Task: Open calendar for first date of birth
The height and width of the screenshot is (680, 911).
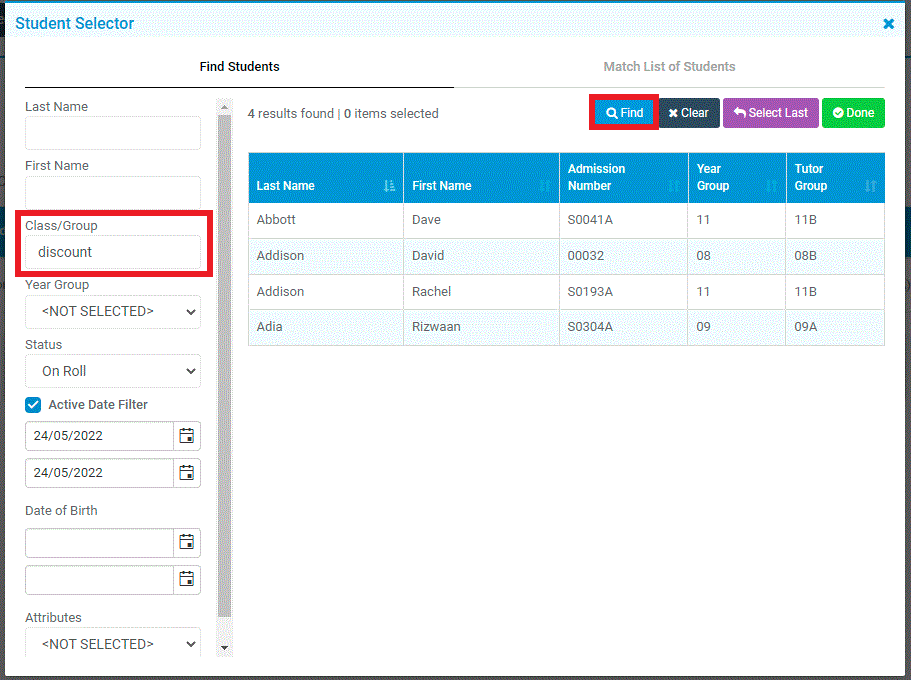Action: pyautogui.click(x=186, y=542)
